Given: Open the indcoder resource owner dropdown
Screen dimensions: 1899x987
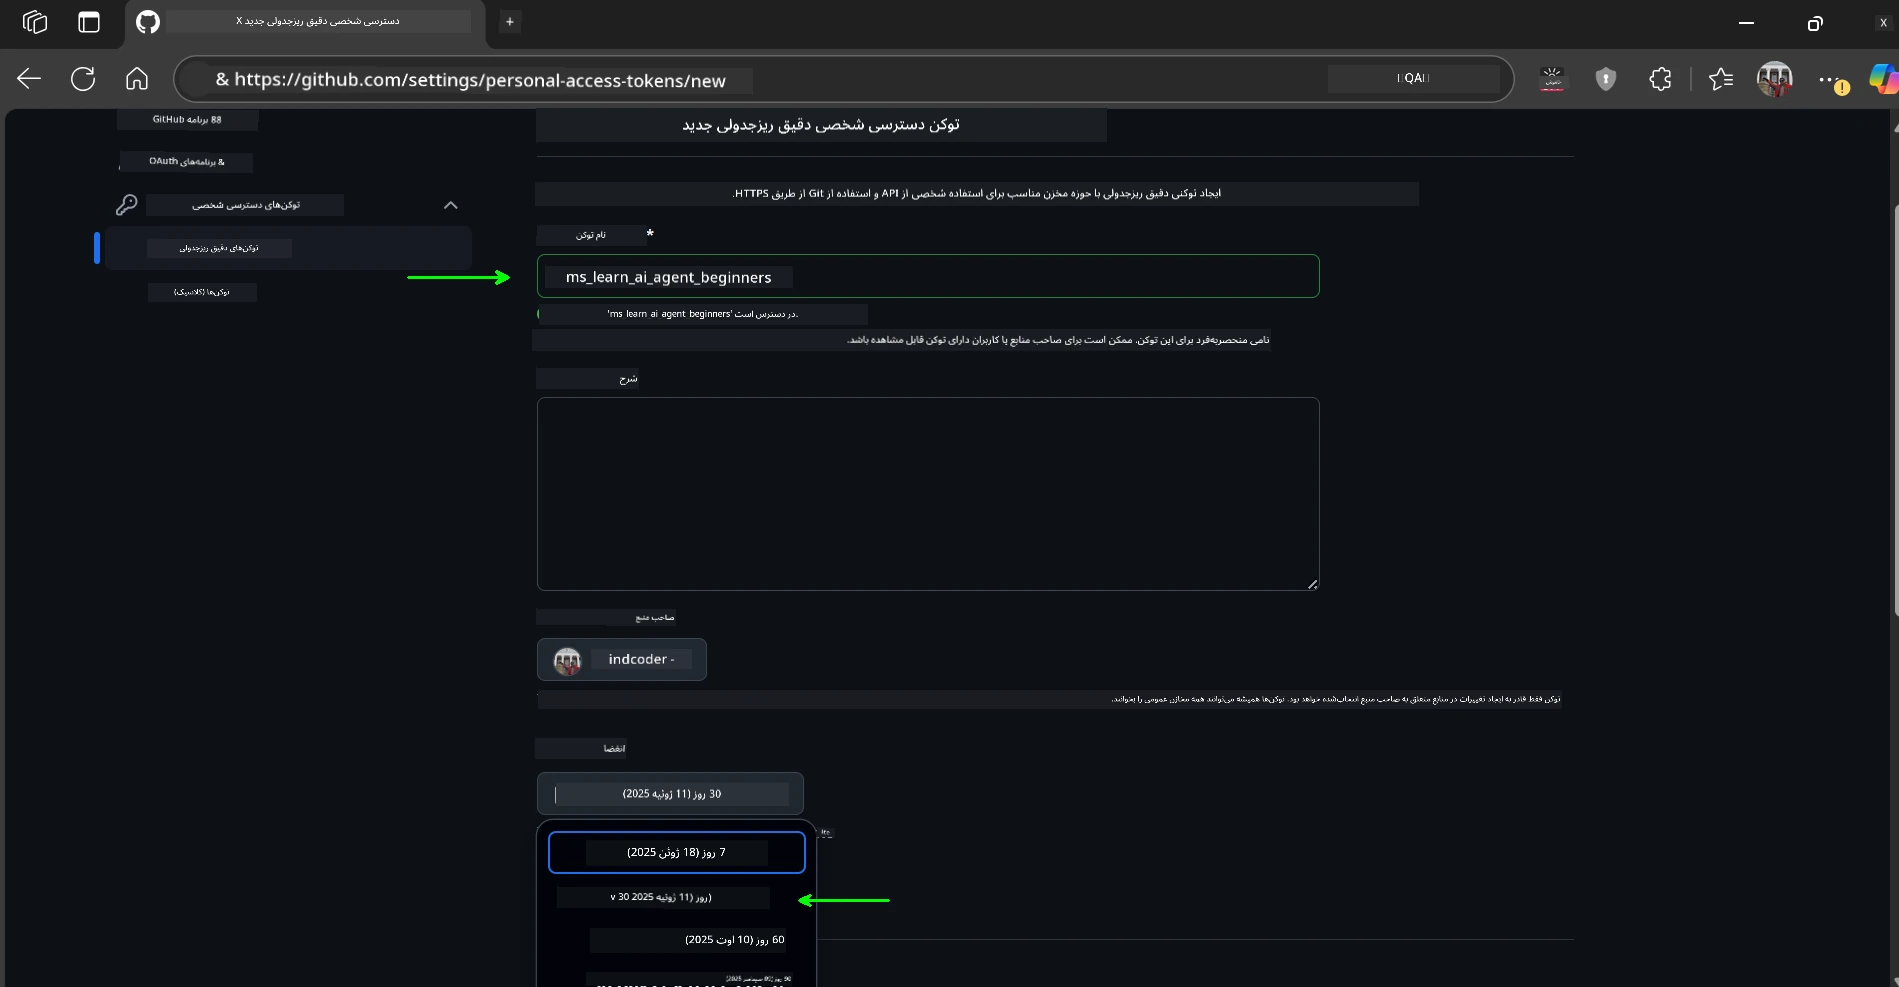Looking at the screenshot, I should click(x=621, y=659).
